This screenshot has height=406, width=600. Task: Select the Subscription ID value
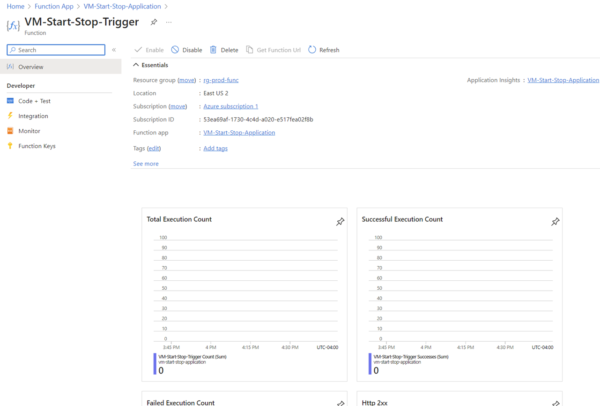click(258, 119)
